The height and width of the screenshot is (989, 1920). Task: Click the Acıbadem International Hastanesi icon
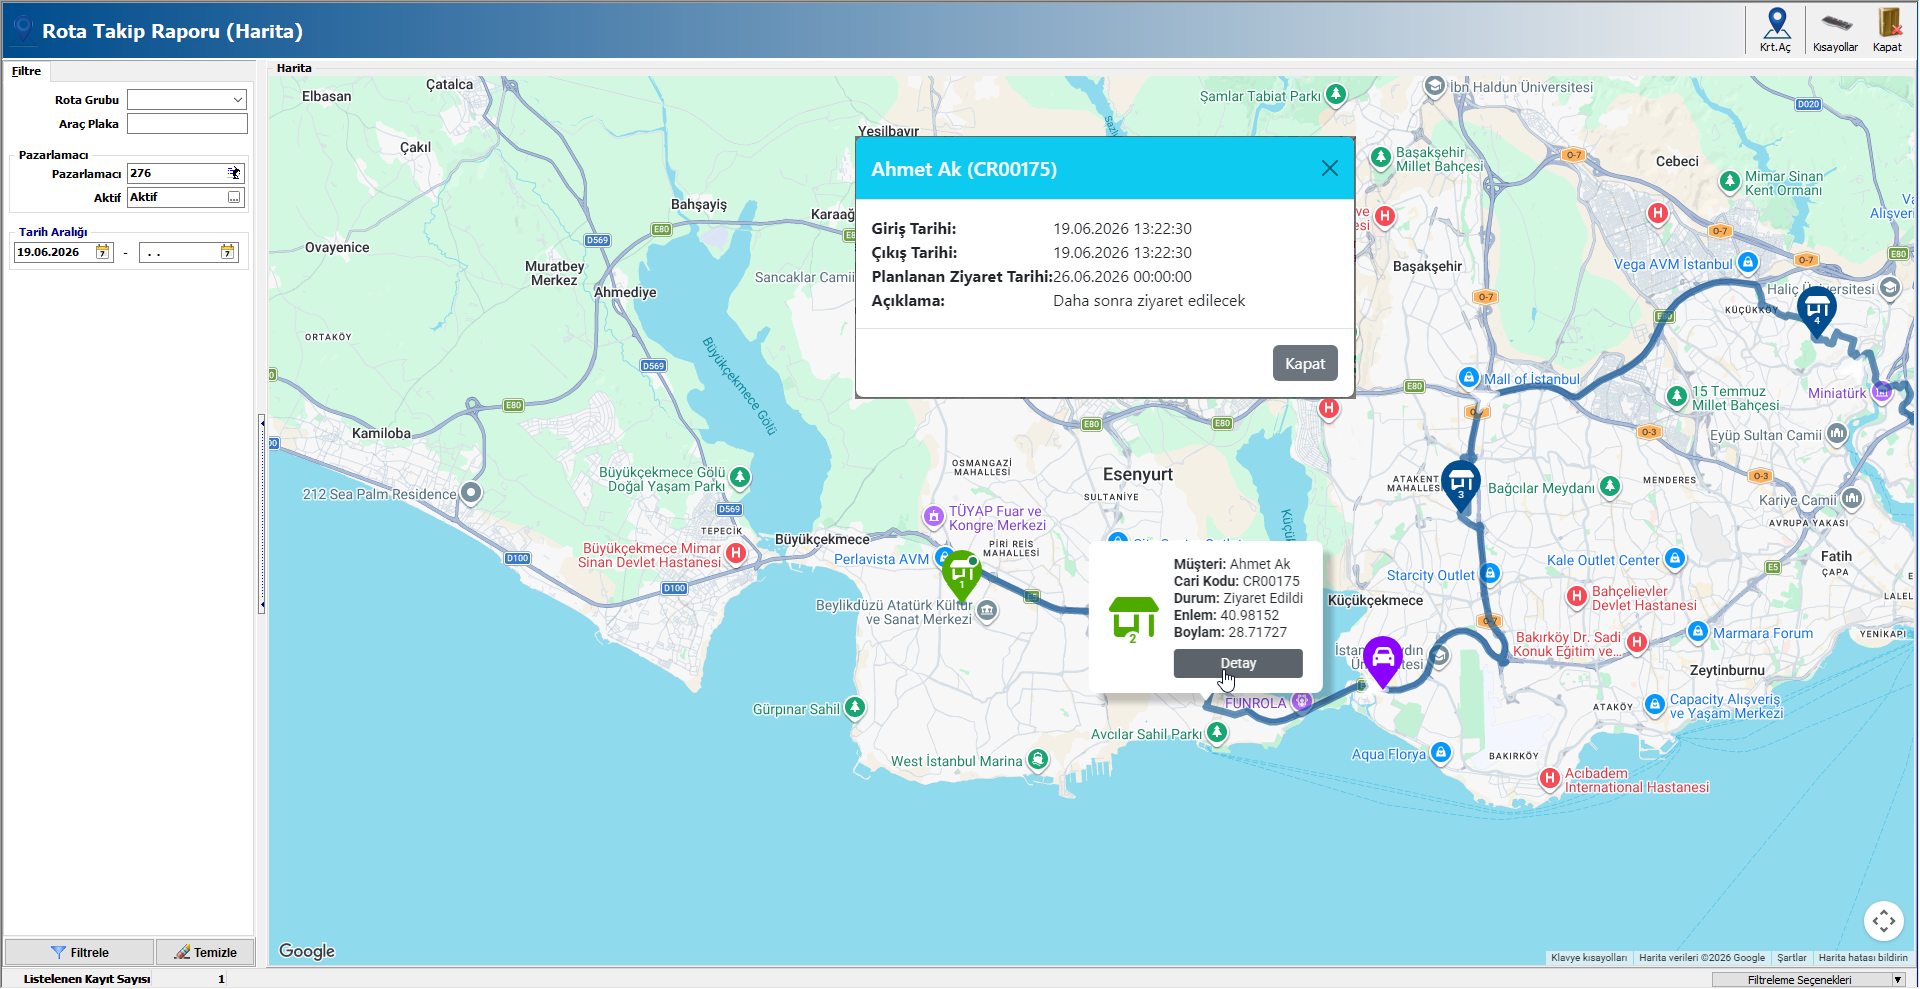[1550, 778]
